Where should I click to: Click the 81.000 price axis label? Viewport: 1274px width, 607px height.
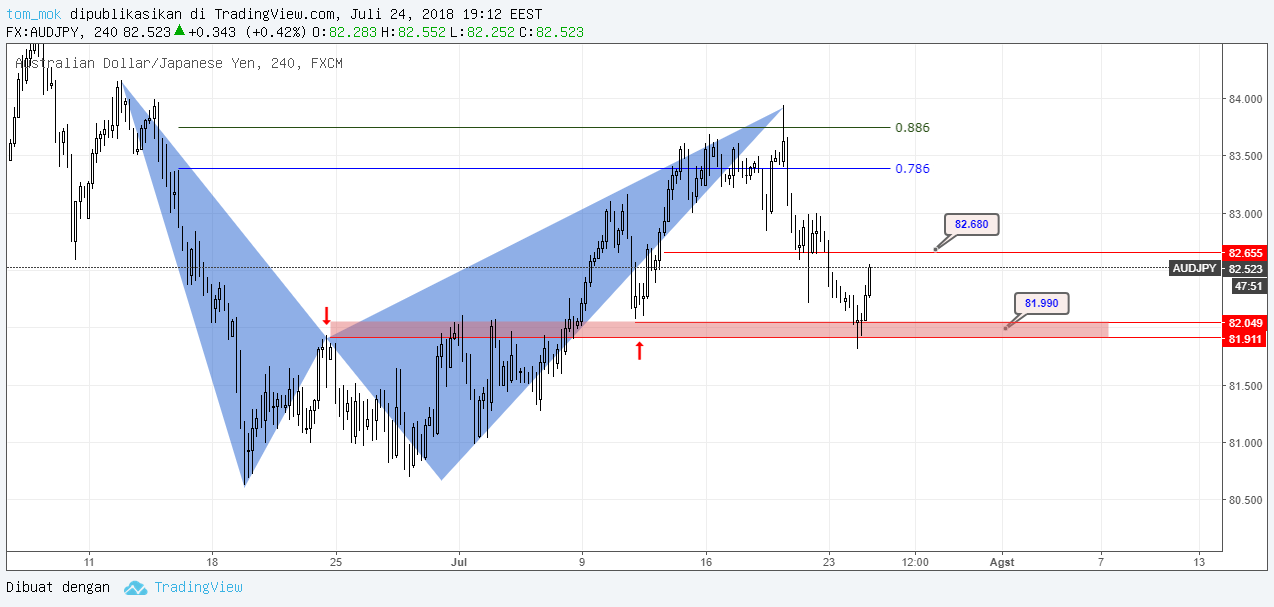[1246, 443]
